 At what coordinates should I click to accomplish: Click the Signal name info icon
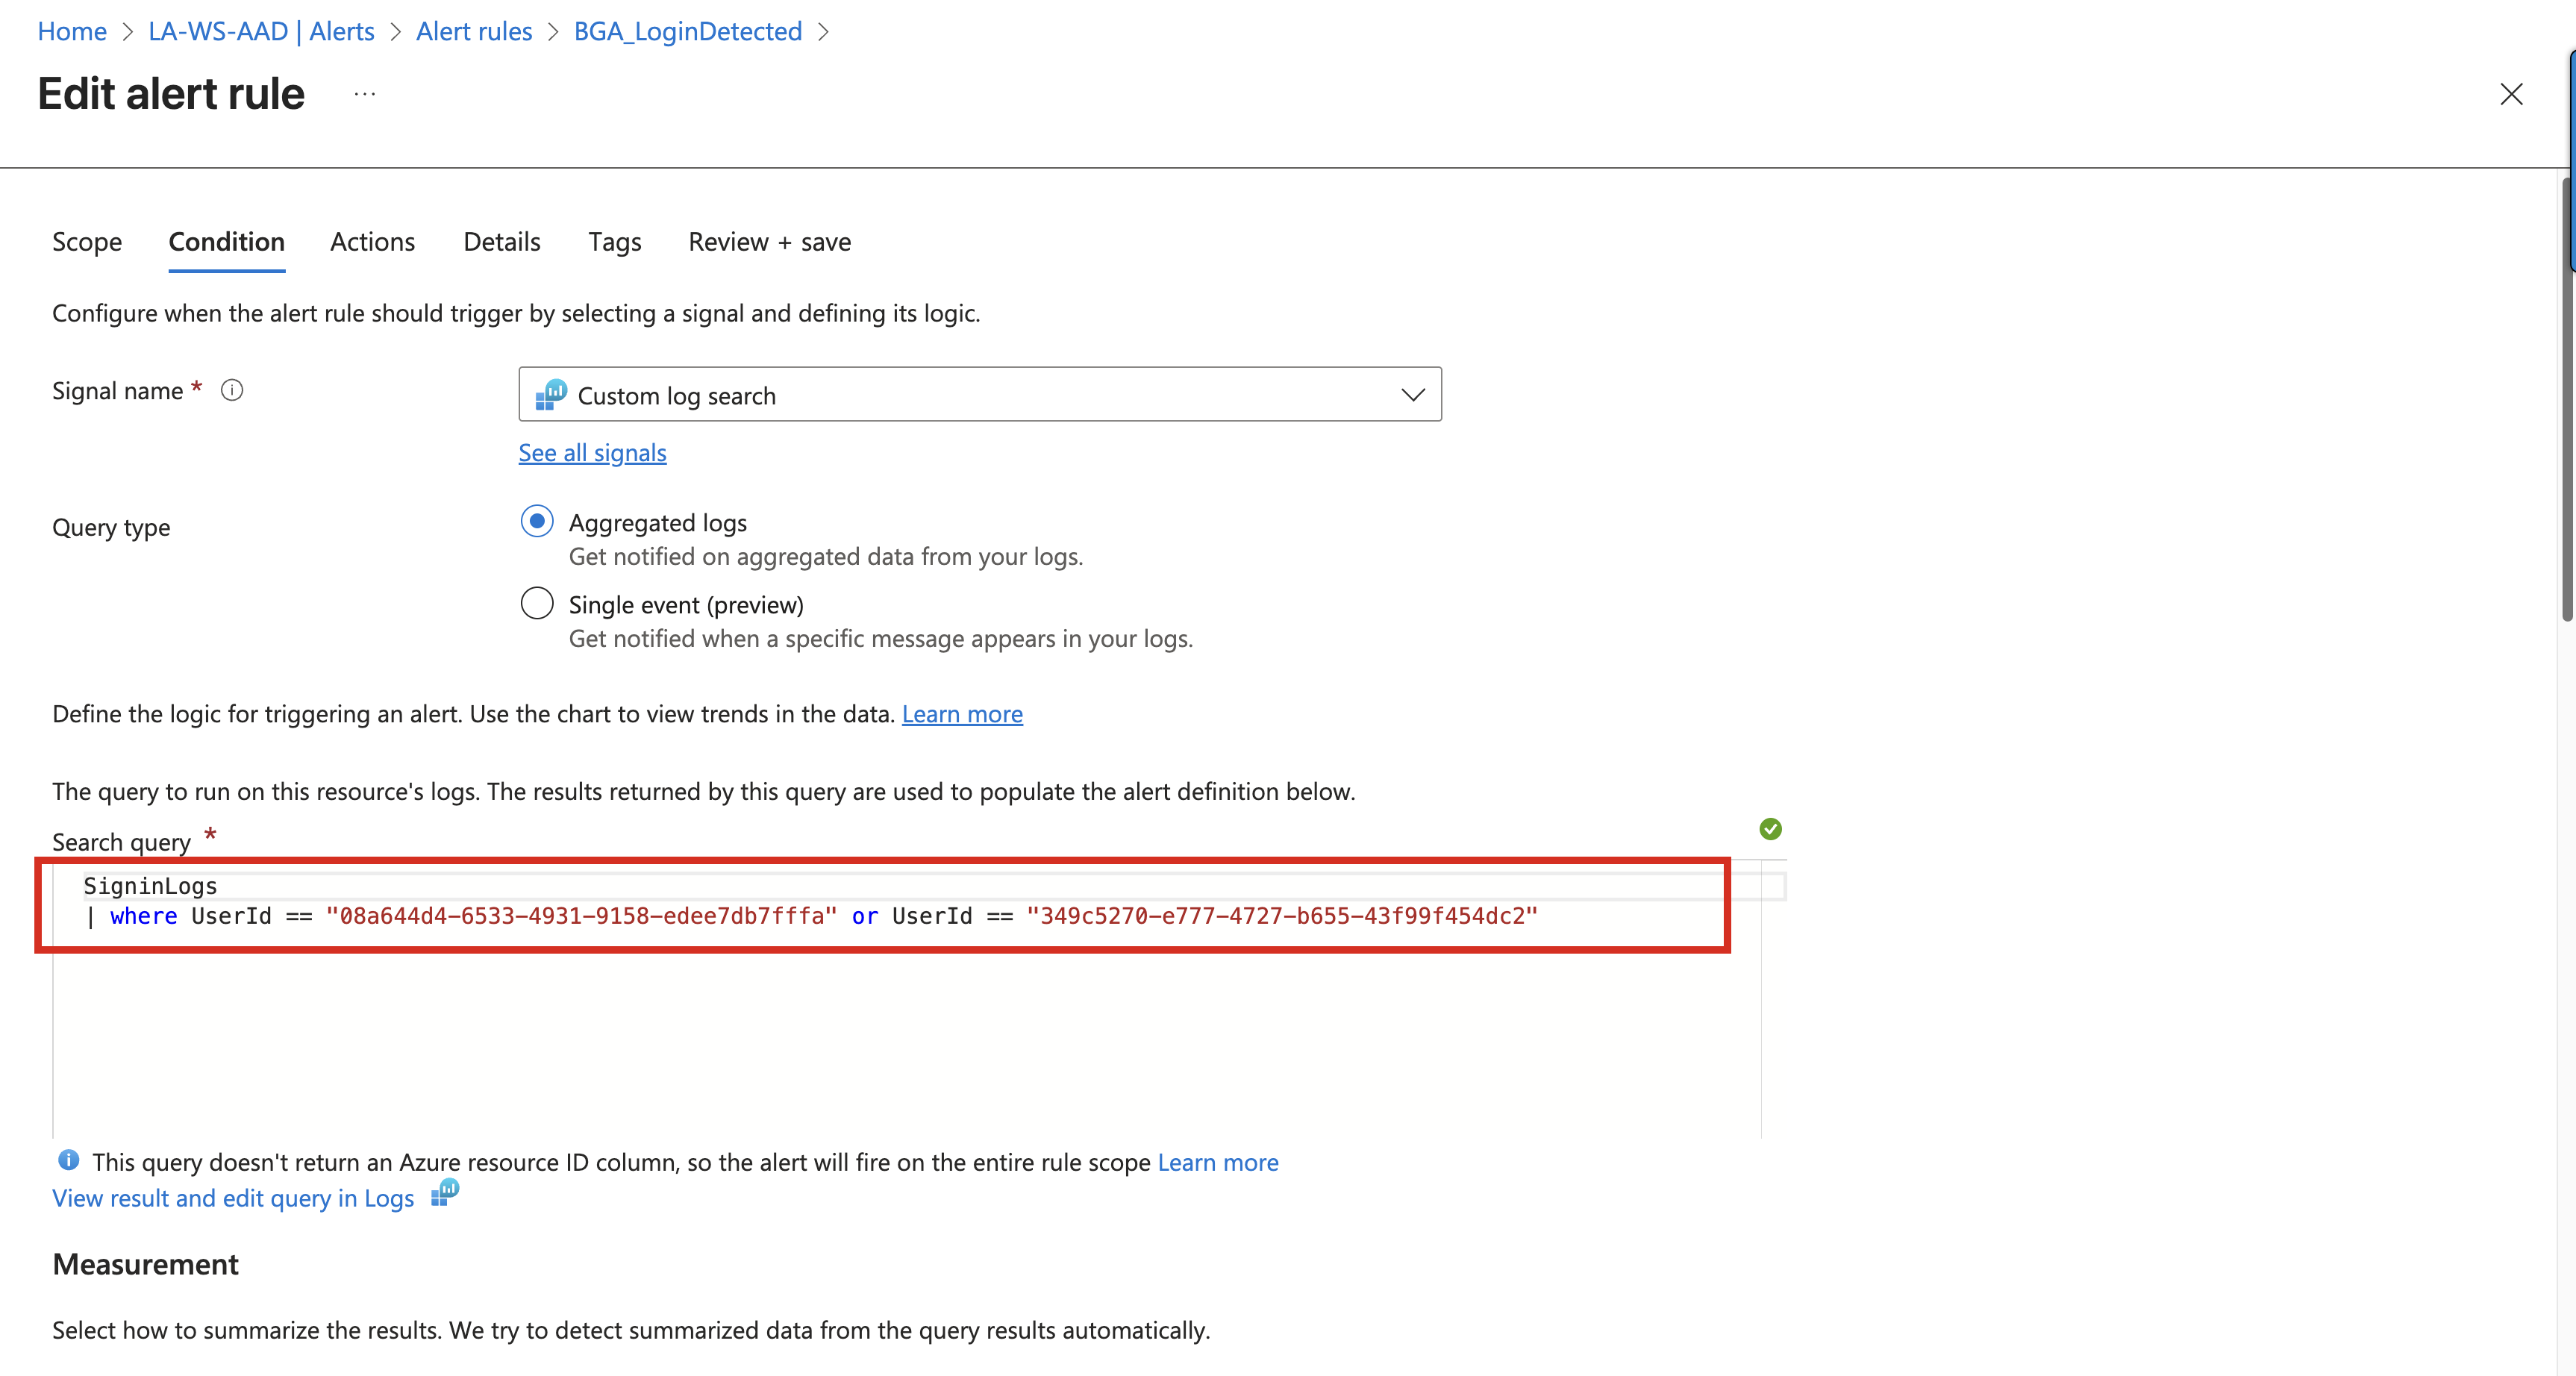pos(232,390)
